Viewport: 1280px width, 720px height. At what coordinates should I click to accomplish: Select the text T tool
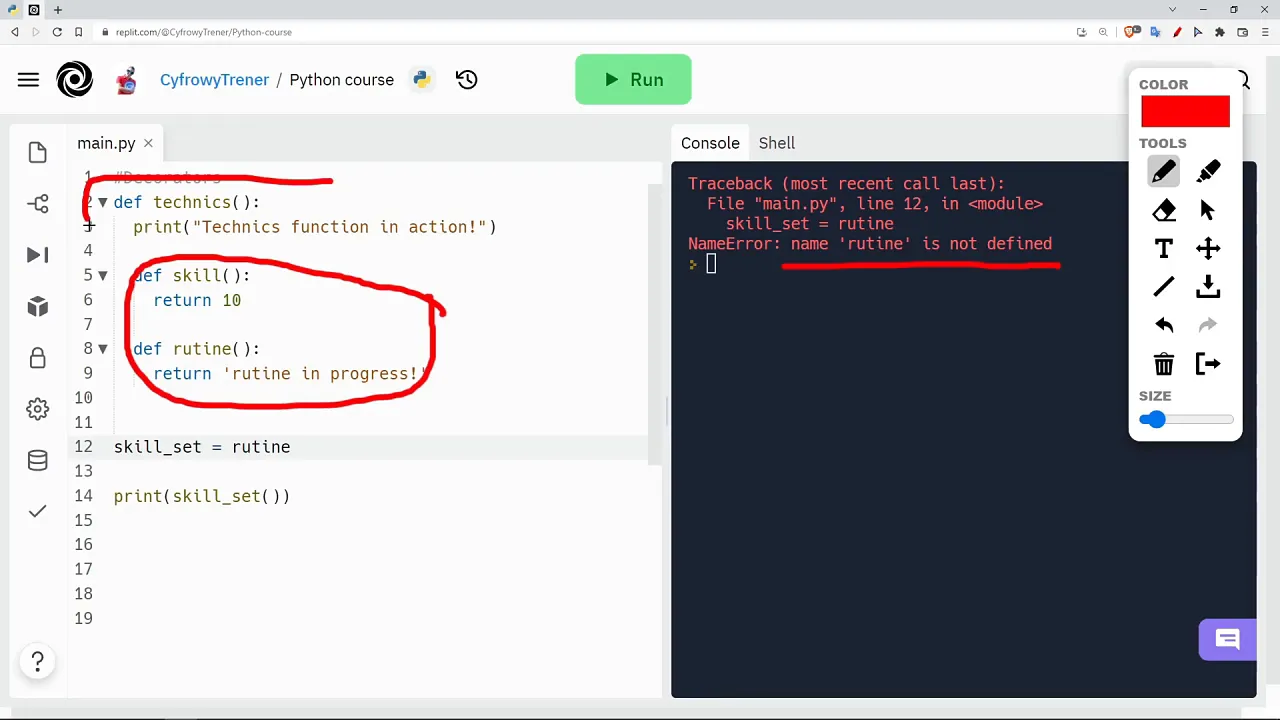(1163, 249)
